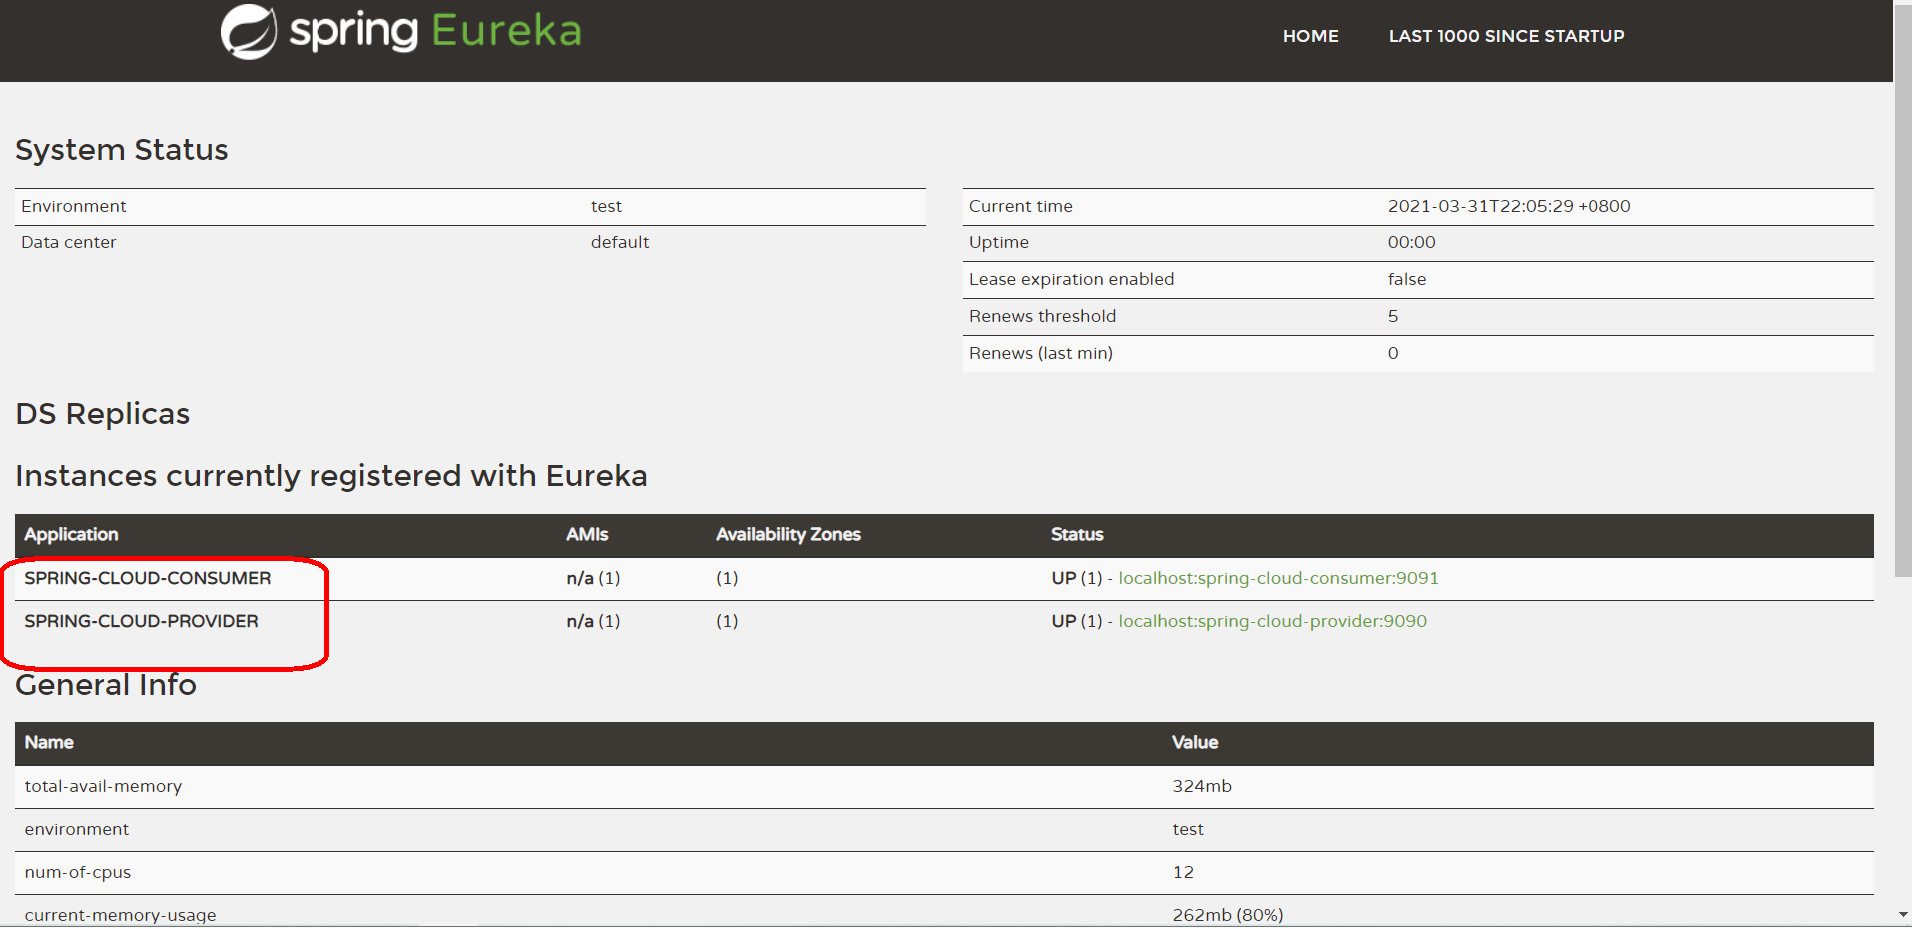Open the HOME menu item
1912x929 pixels.
click(1310, 36)
